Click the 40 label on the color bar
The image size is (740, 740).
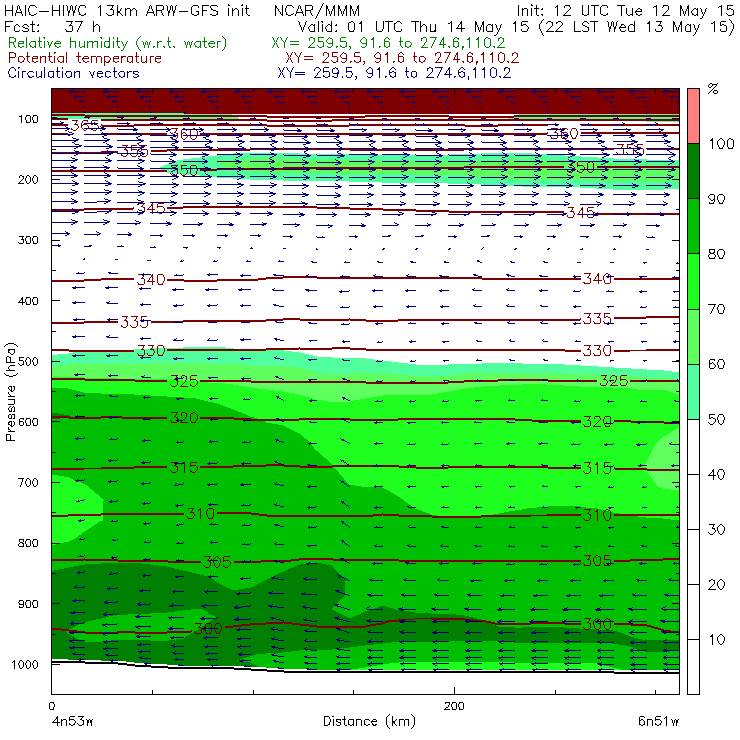(716, 475)
